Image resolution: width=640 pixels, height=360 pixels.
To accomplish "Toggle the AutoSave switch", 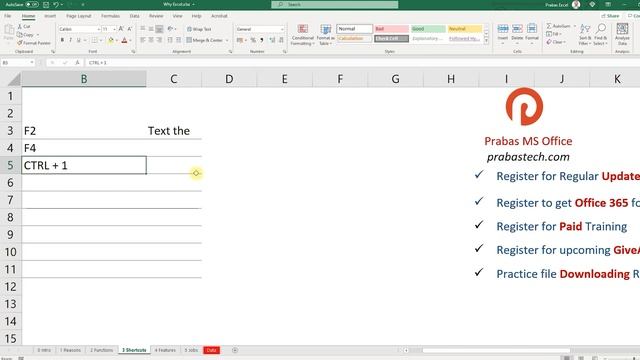I will 32,4.
